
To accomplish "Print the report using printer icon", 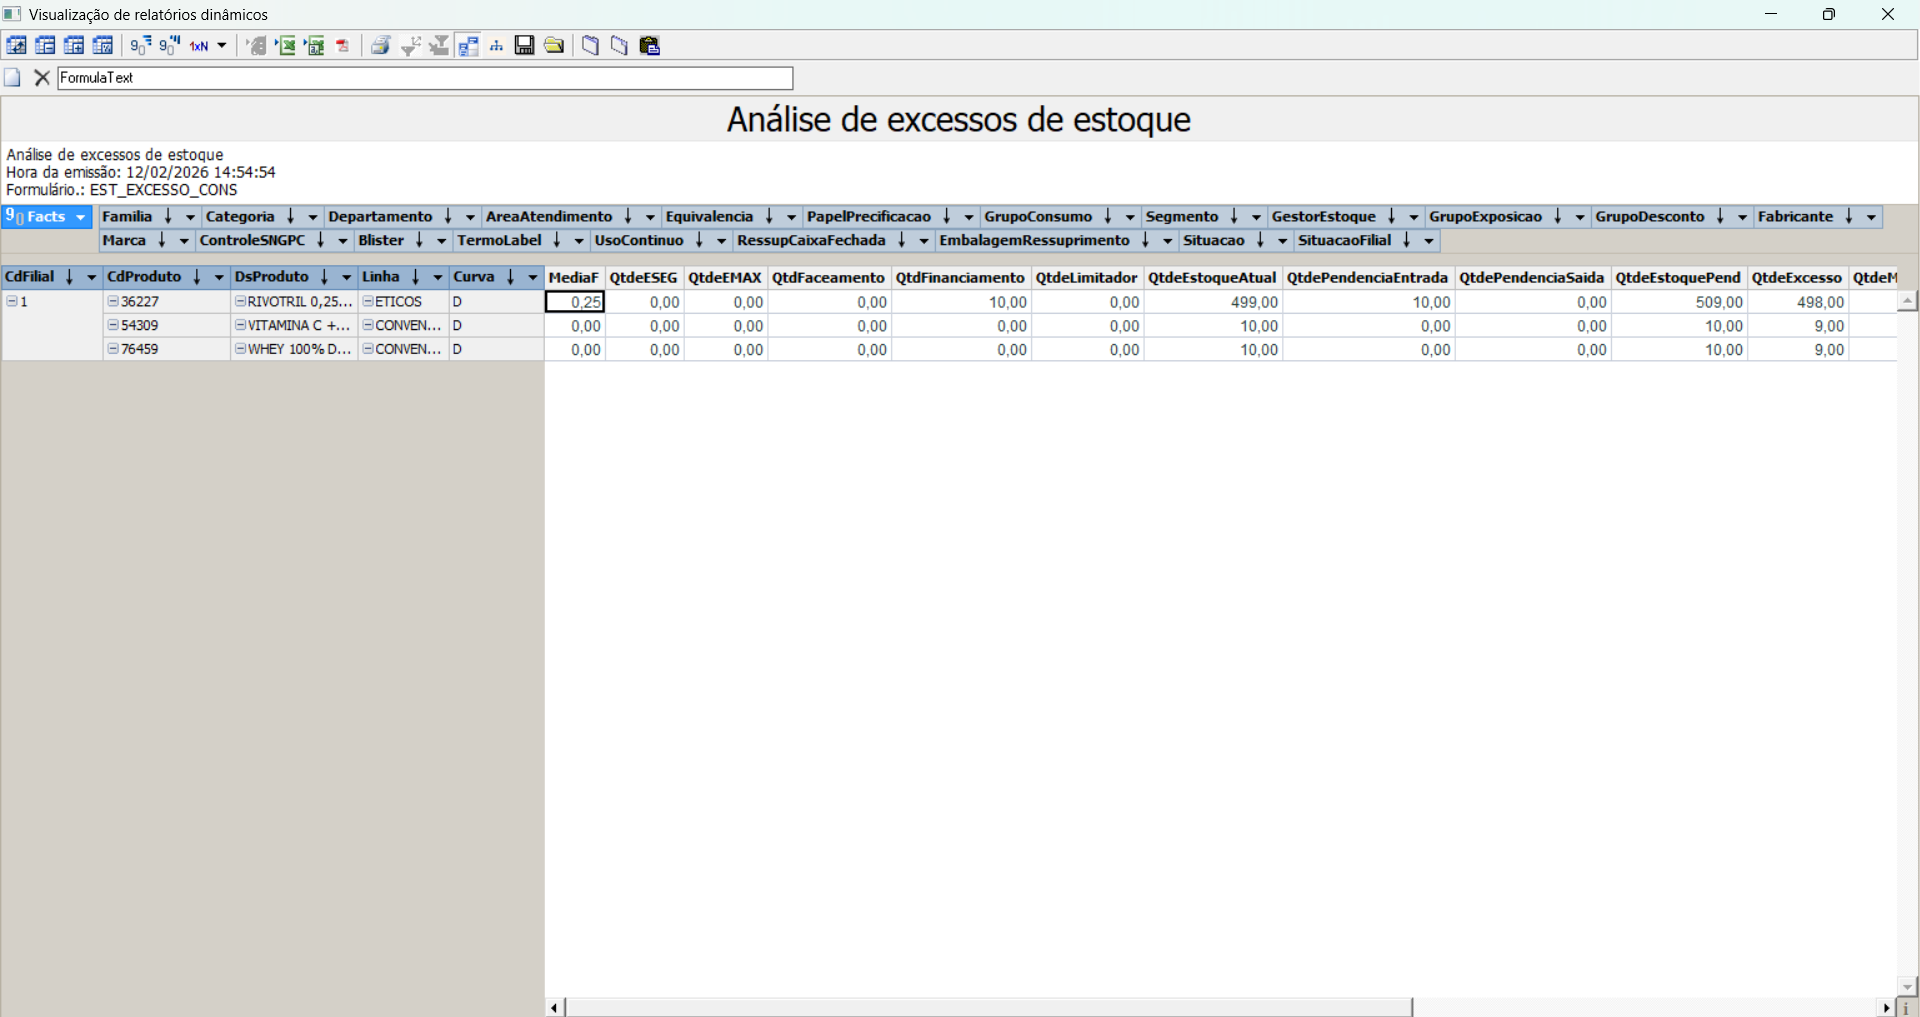I will [380, 45].
